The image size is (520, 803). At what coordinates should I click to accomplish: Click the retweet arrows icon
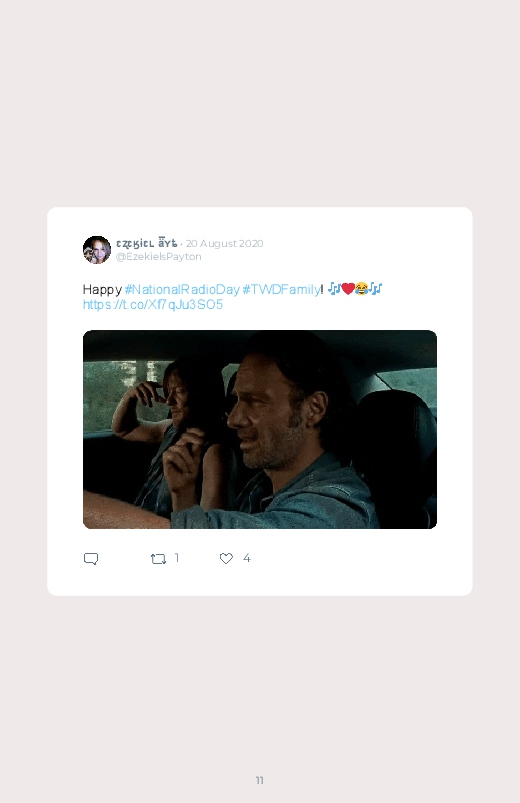coord(158,559)
